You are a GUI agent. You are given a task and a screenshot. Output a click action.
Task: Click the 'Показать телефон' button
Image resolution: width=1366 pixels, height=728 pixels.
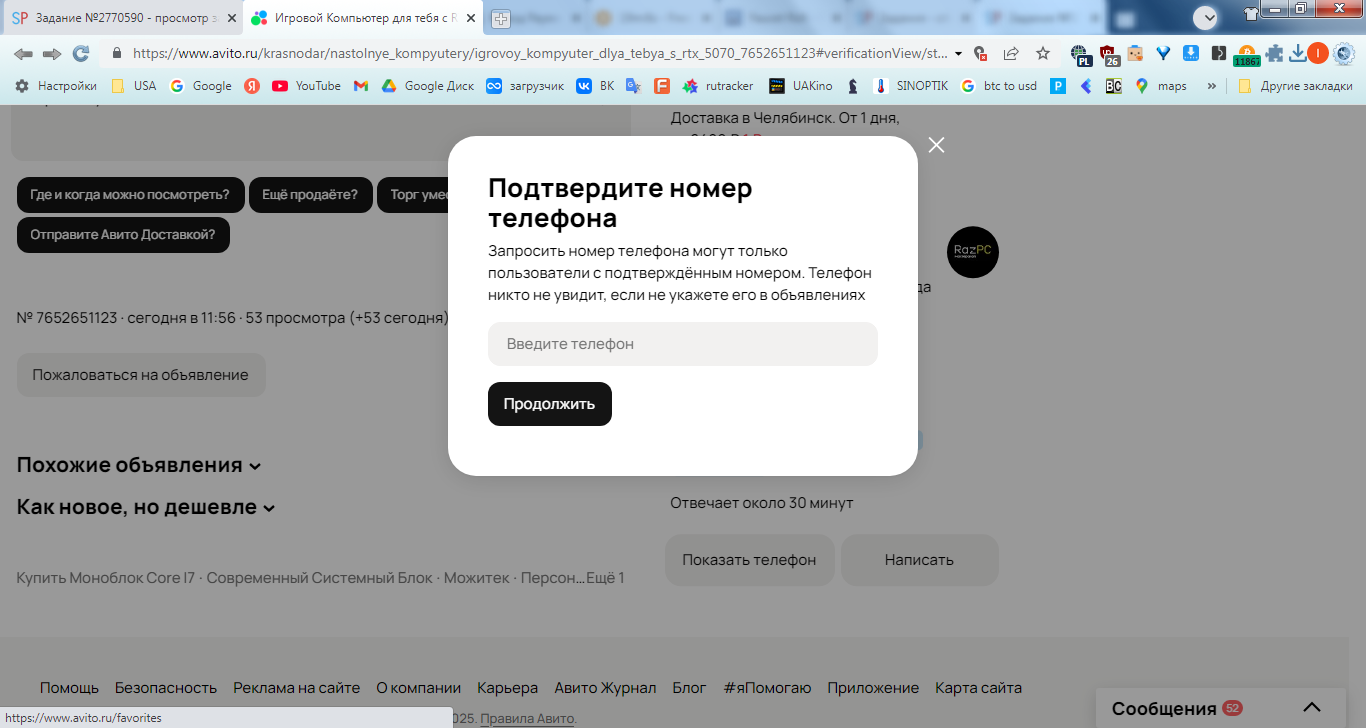pyautogui.click(x=750, y=560)
